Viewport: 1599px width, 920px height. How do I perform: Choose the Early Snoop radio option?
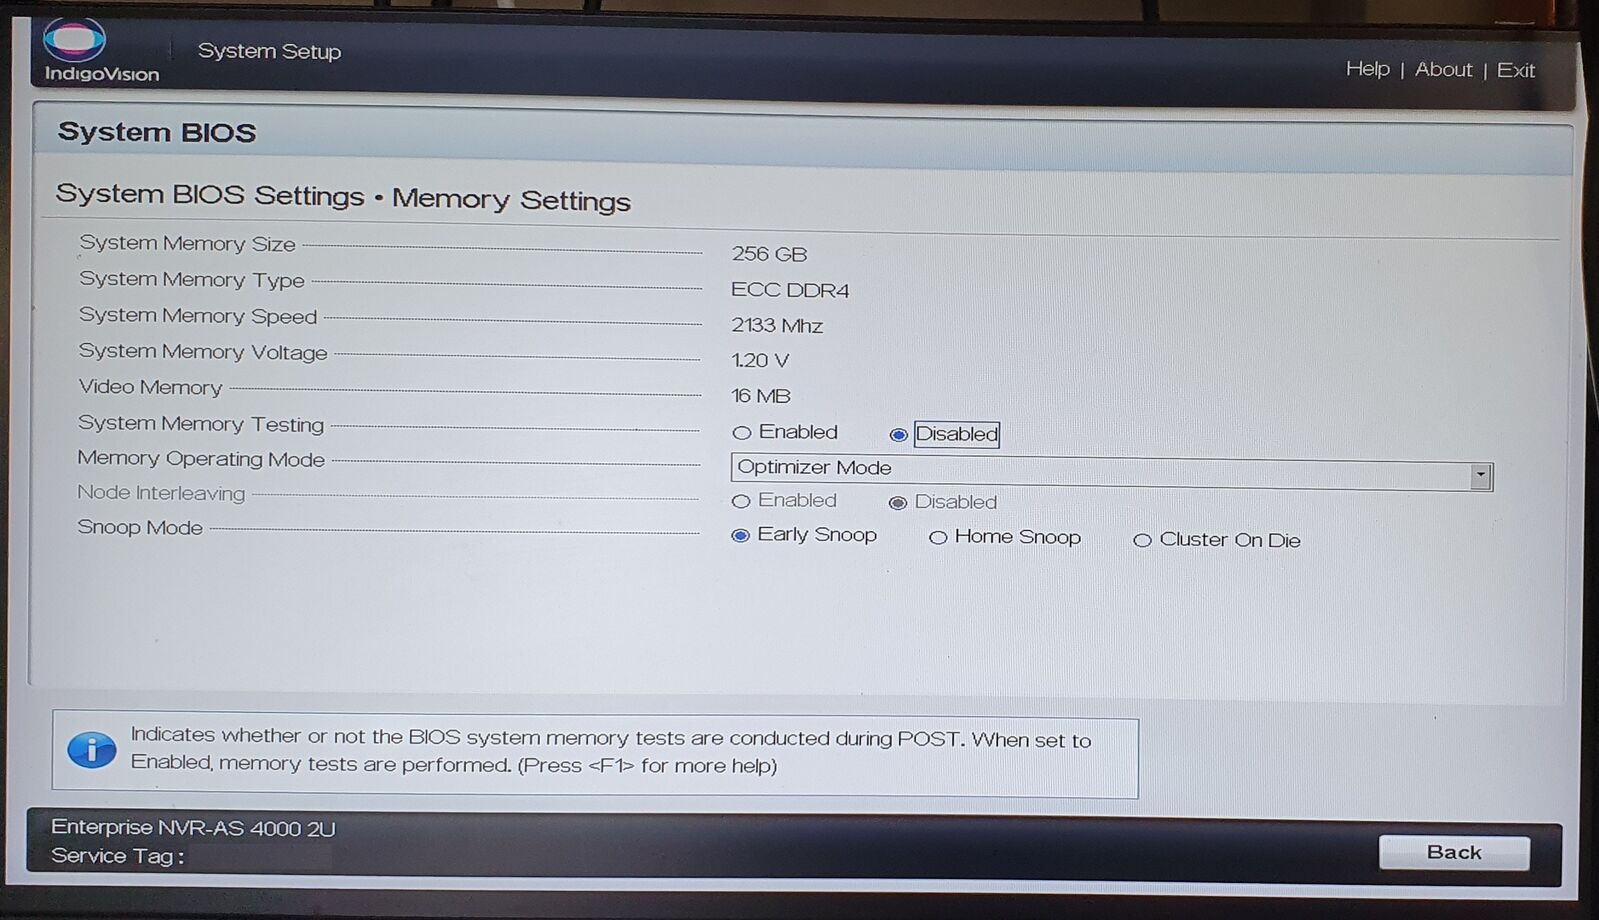pyautogui.click(x=740, y=536)
